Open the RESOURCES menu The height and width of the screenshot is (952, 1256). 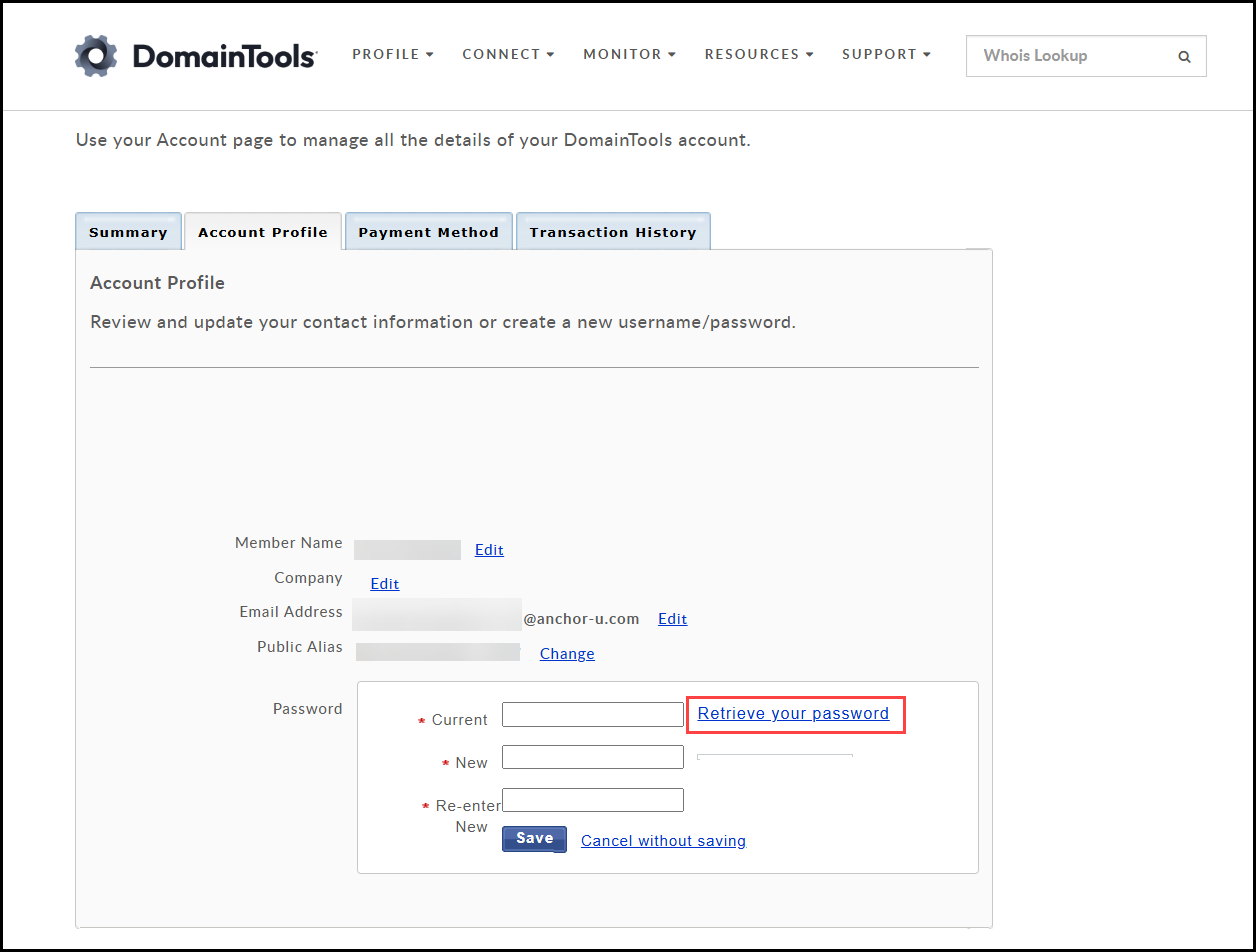[x=759, y=54]
